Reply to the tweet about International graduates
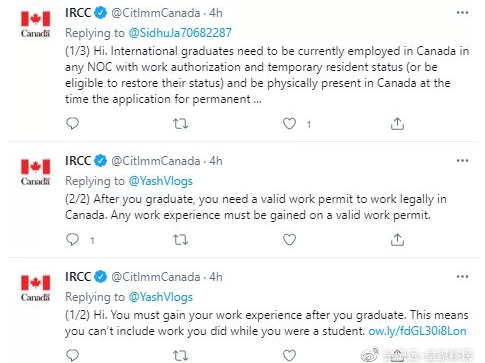The height and width of the screenshot is (363, 485). 72,123
